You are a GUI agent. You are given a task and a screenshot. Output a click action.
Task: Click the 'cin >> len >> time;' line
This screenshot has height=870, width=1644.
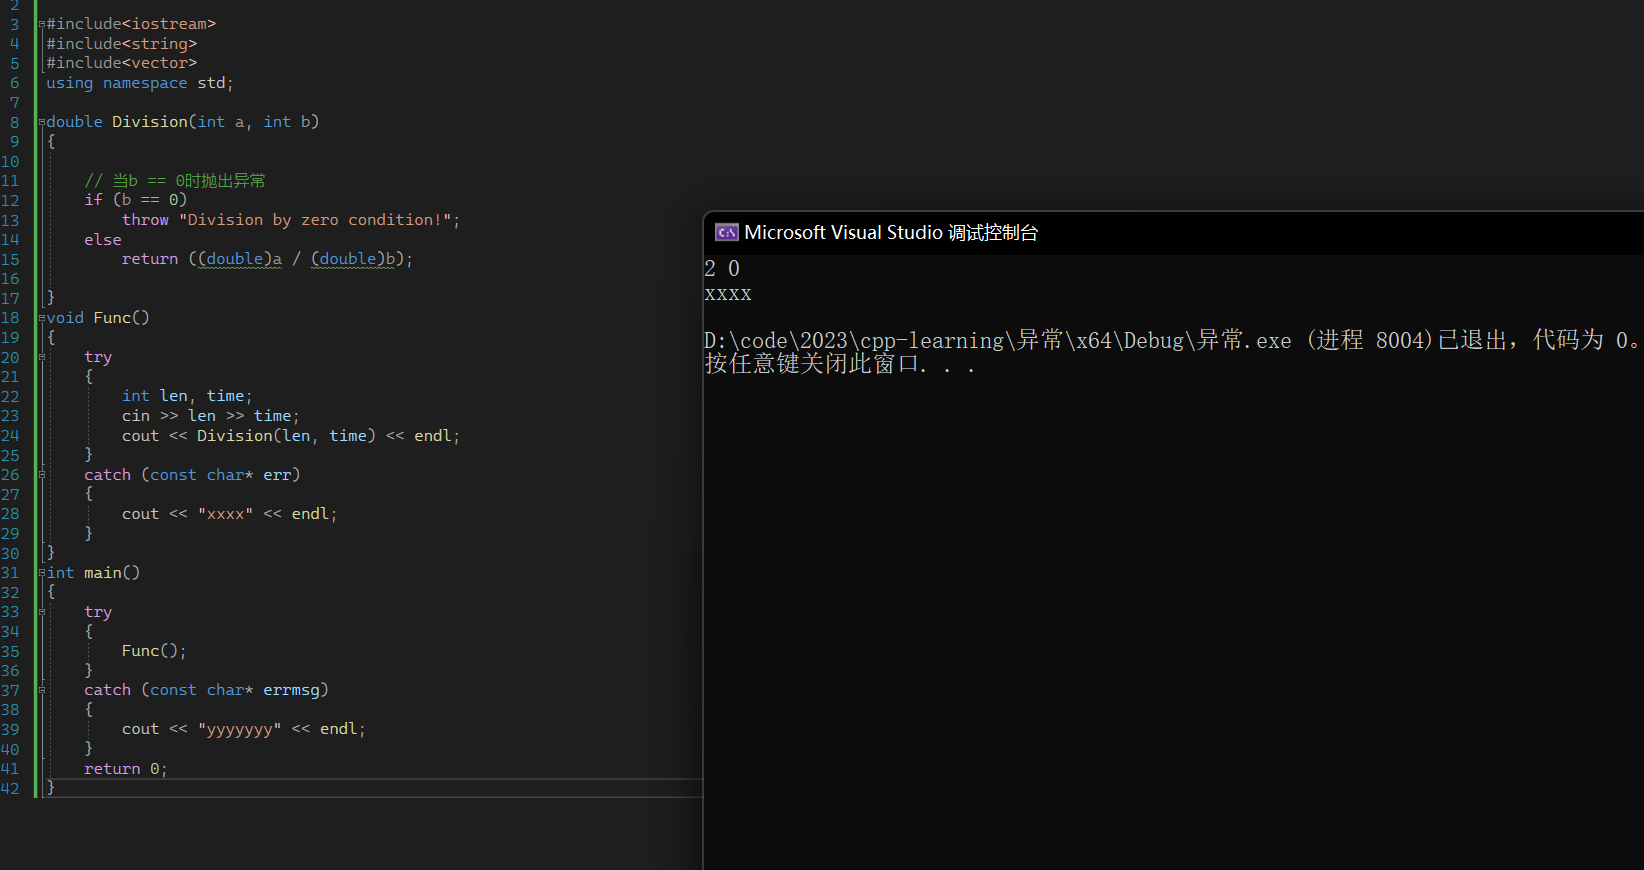(211, 415)
